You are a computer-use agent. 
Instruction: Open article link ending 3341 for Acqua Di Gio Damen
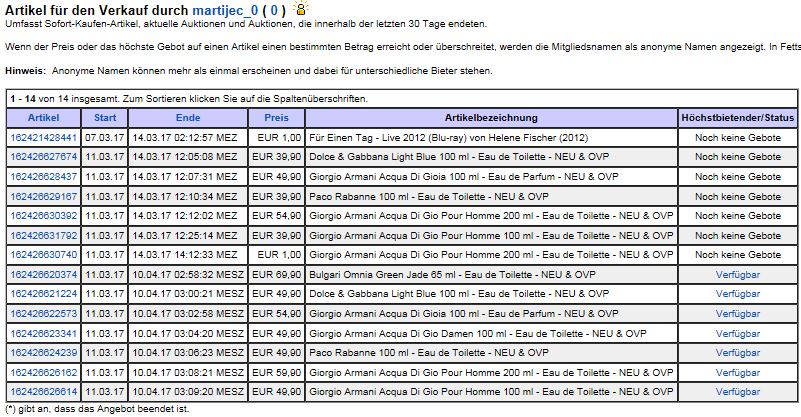43,333
